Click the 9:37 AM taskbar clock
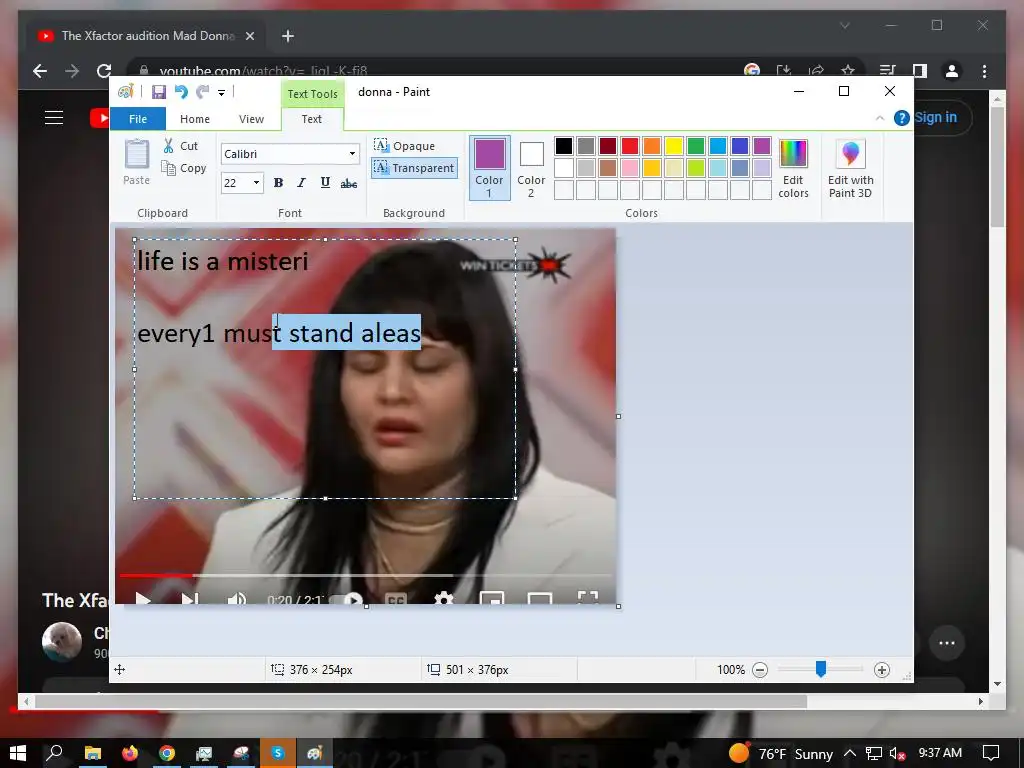Screen dimensions: 1024x768 940,753
